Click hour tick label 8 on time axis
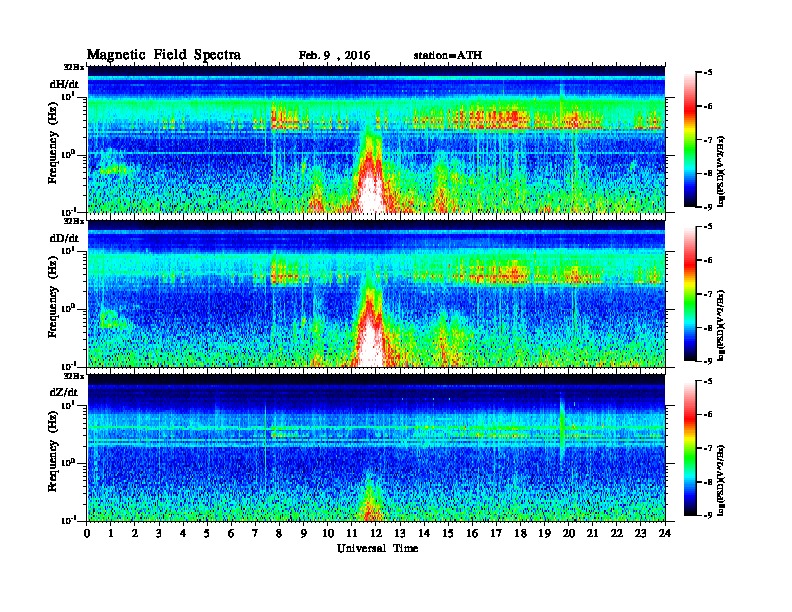Screen dimensions: 792x612 pyautogui.click(x=279, y=533)
